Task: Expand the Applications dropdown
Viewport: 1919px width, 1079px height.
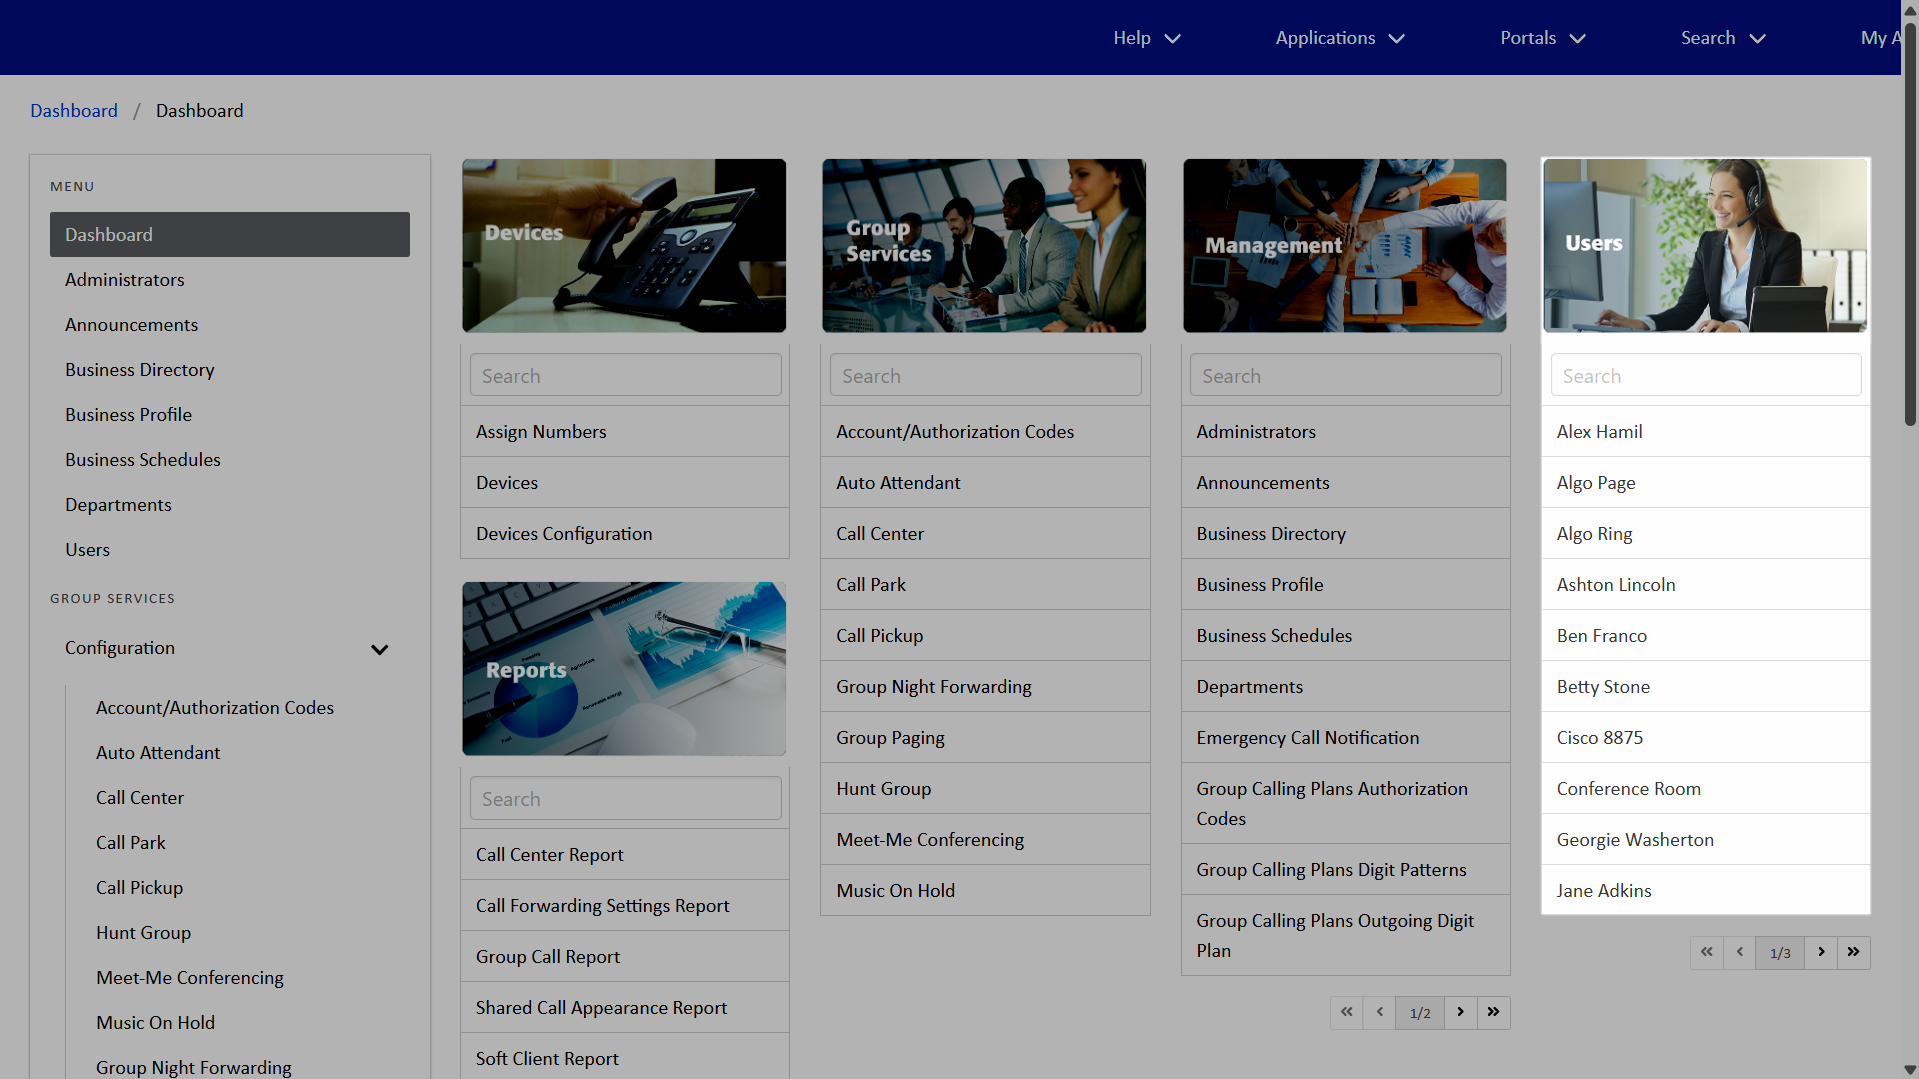Action: coord(1339,38)
